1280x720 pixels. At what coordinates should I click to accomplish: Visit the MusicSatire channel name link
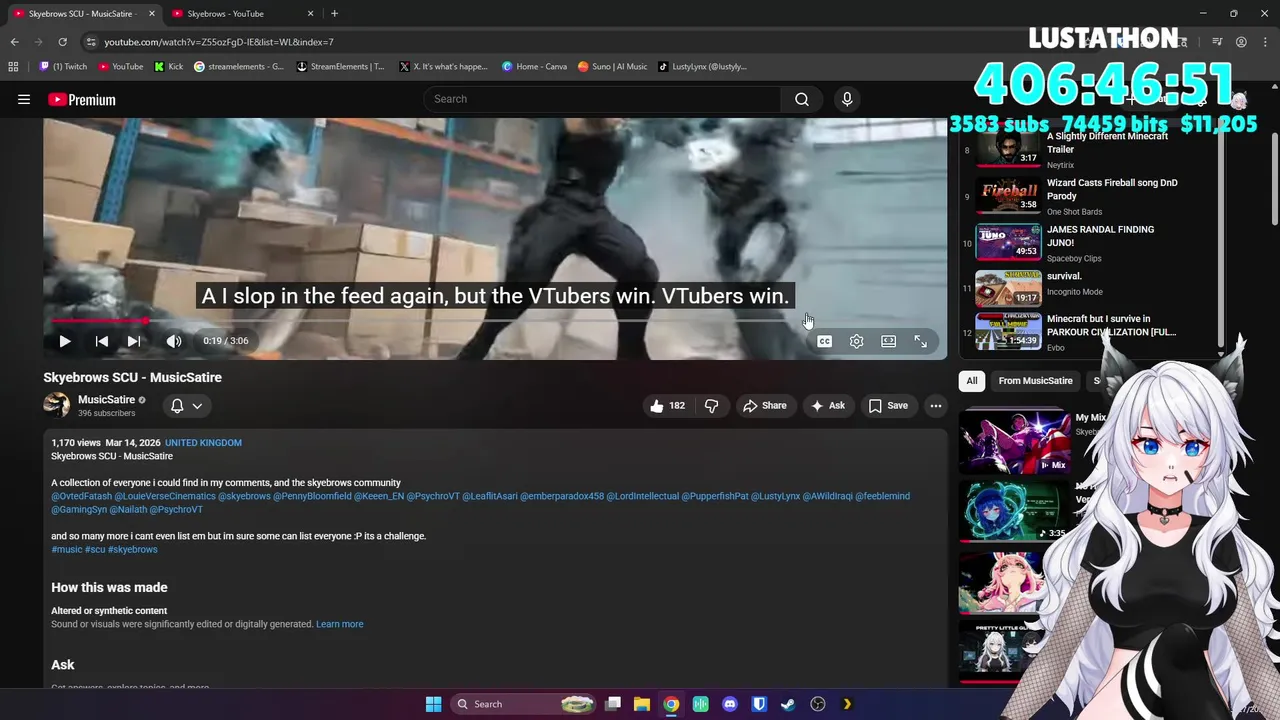click(x=106, y=400)
